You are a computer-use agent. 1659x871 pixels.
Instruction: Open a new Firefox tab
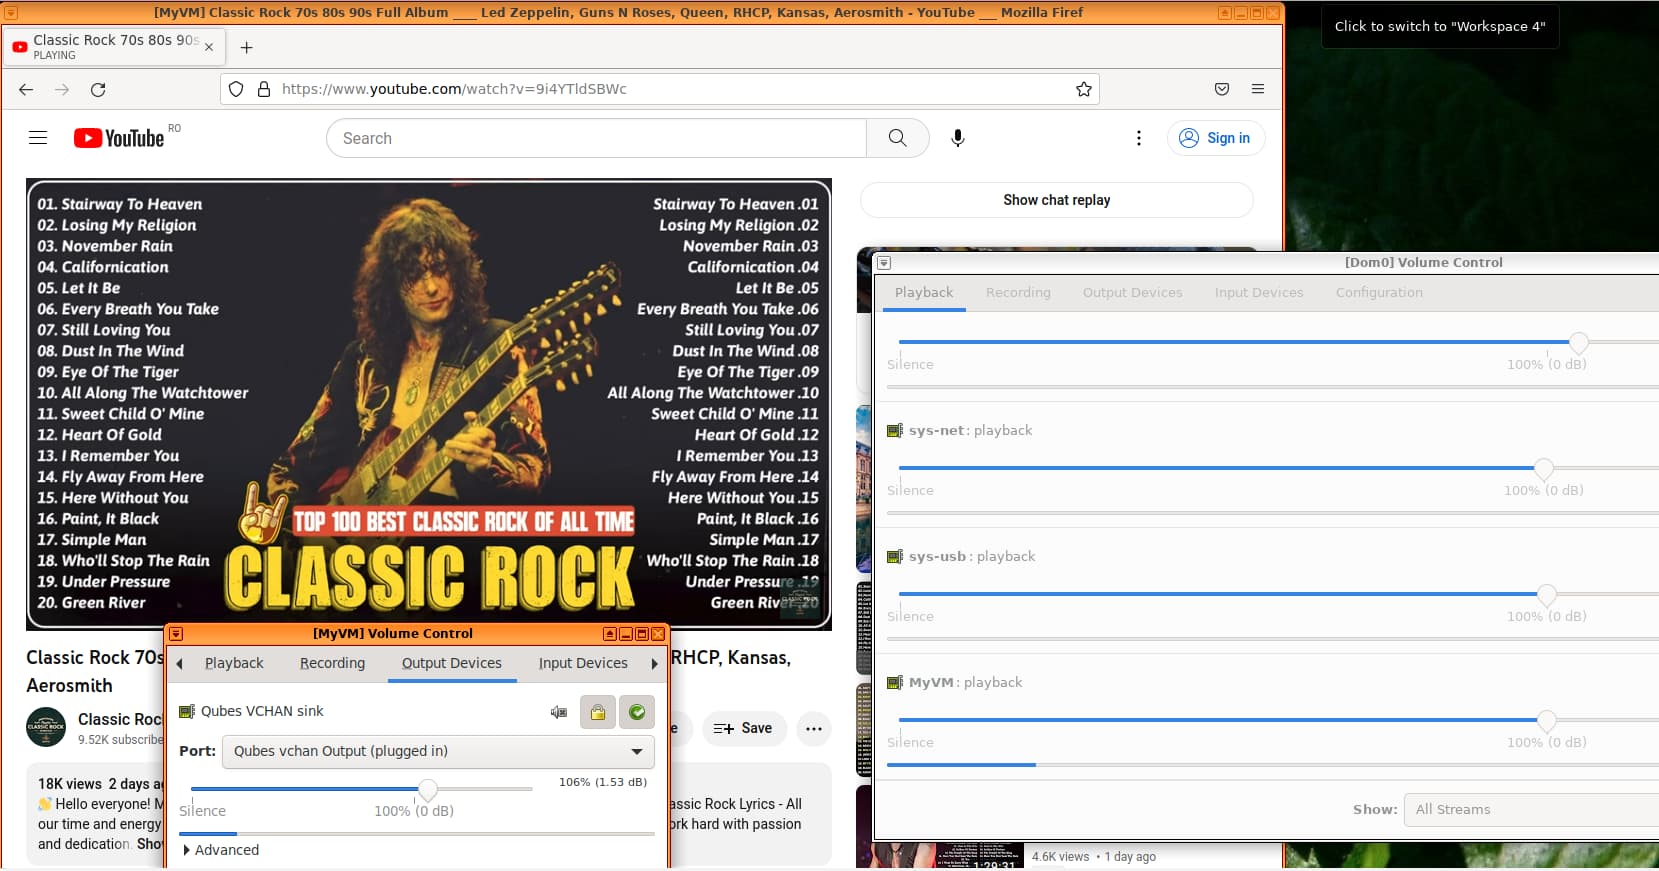tap(246, 47)
